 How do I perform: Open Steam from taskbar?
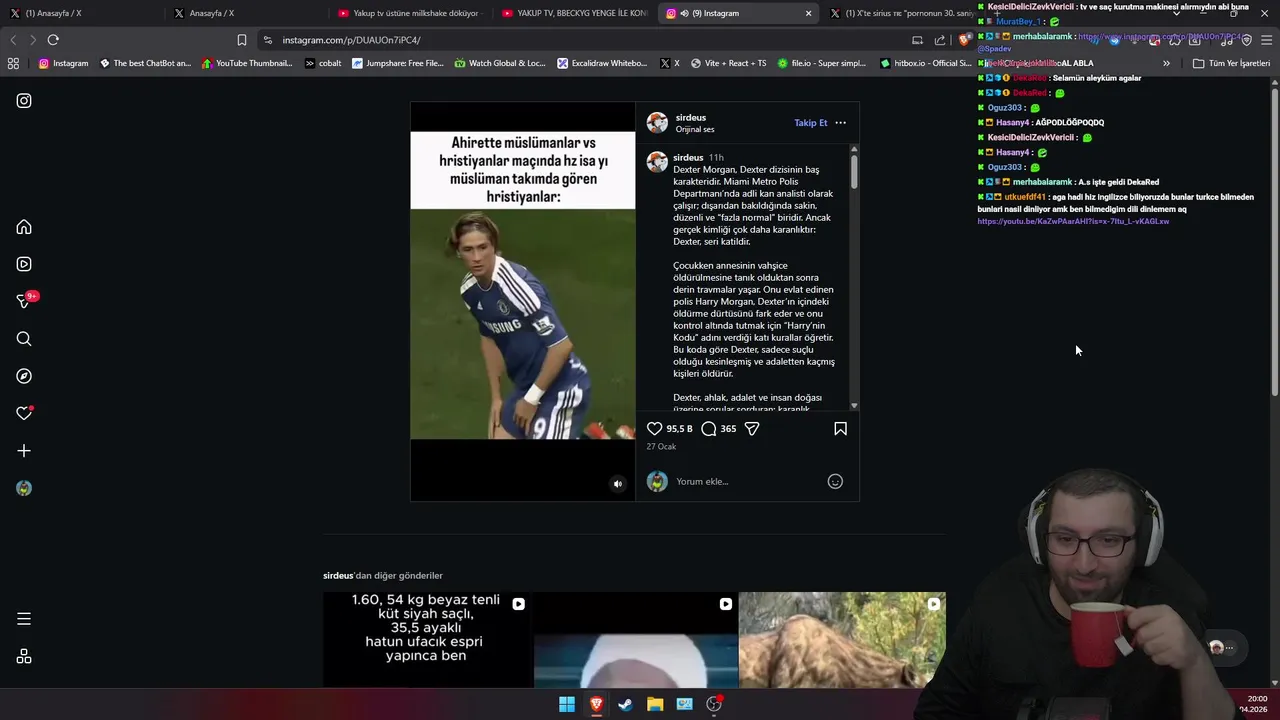pyautogui.click(x=625, y=704)
